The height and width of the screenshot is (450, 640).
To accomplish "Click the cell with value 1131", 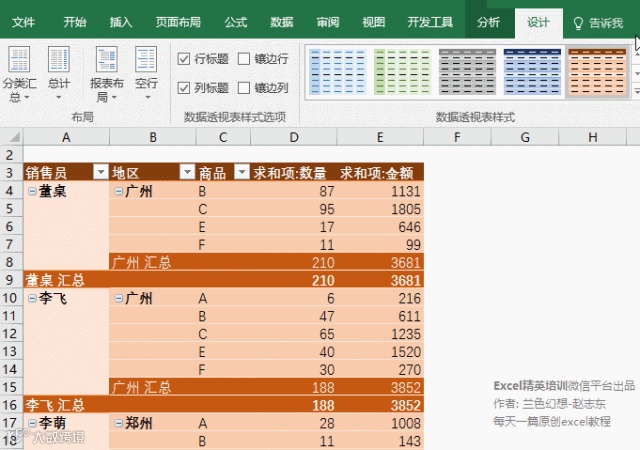I will [x=380, y=191].
